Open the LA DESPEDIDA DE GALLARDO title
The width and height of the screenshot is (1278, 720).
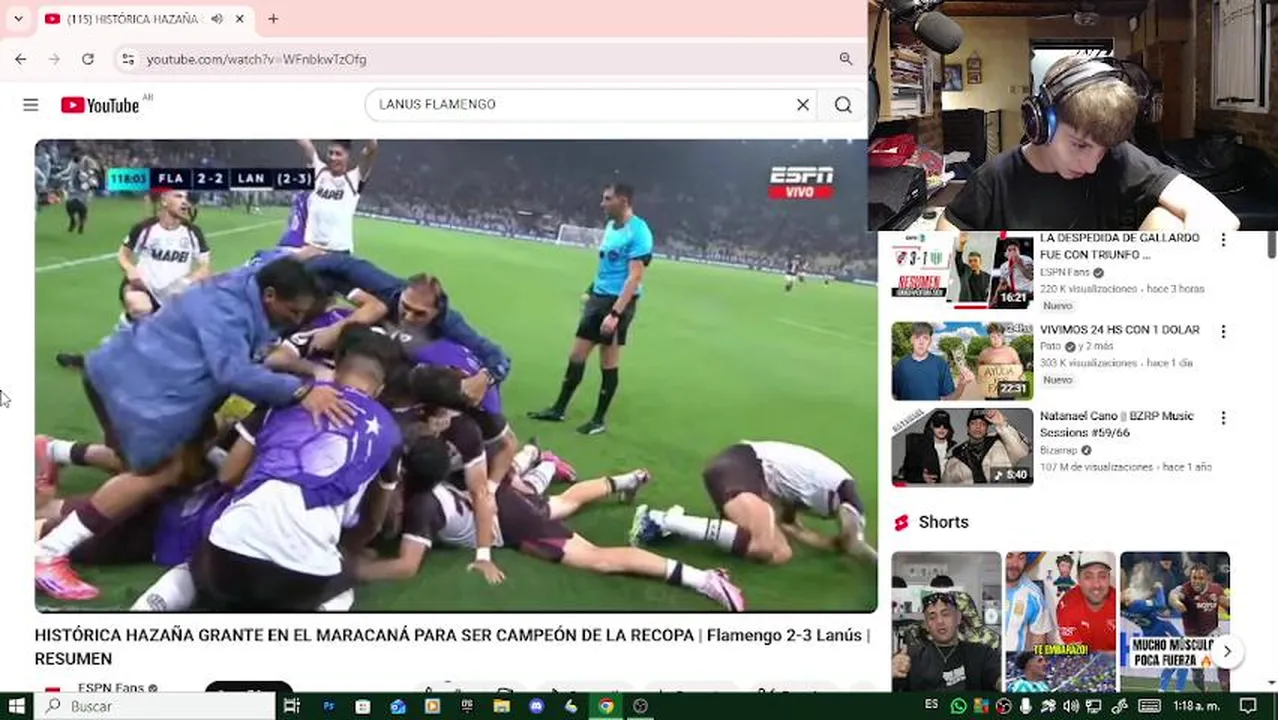(x=1119, y=246)
